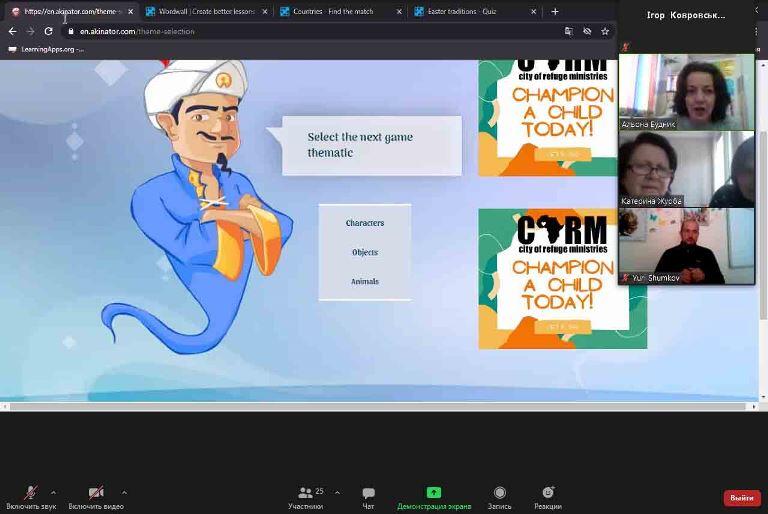
Task: Click the Akinator genie character
Action: pyautogui.click(x=198, y=206)
